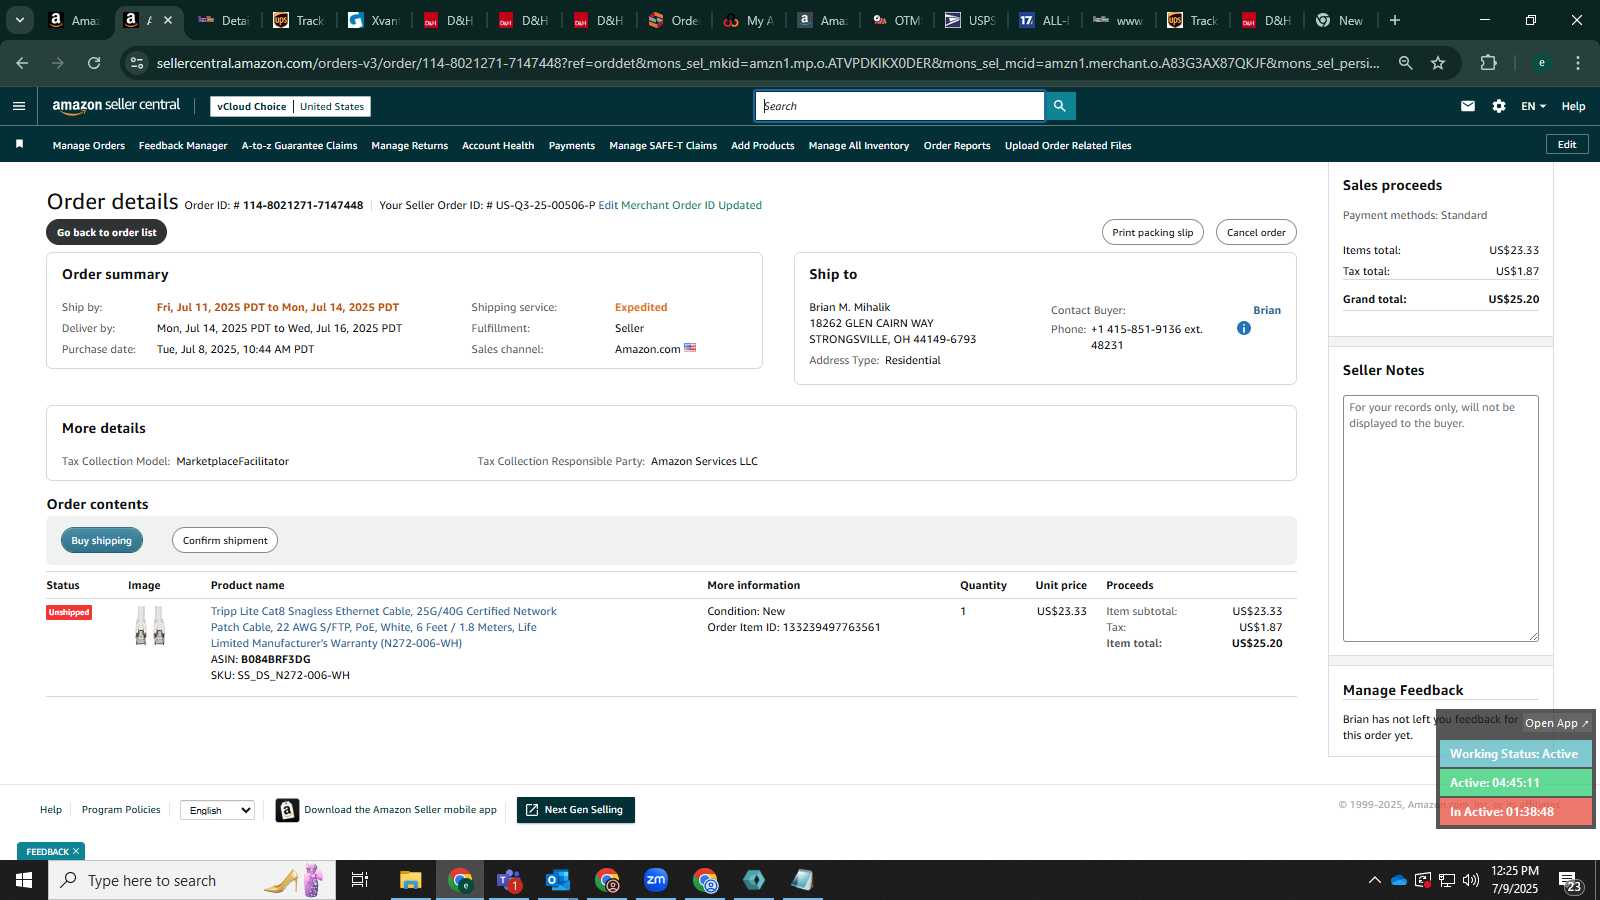This screenshot has height=900, width=1600.
Task: Open Microsoft Teams from taskbar
Action: (x=509, y=880)
